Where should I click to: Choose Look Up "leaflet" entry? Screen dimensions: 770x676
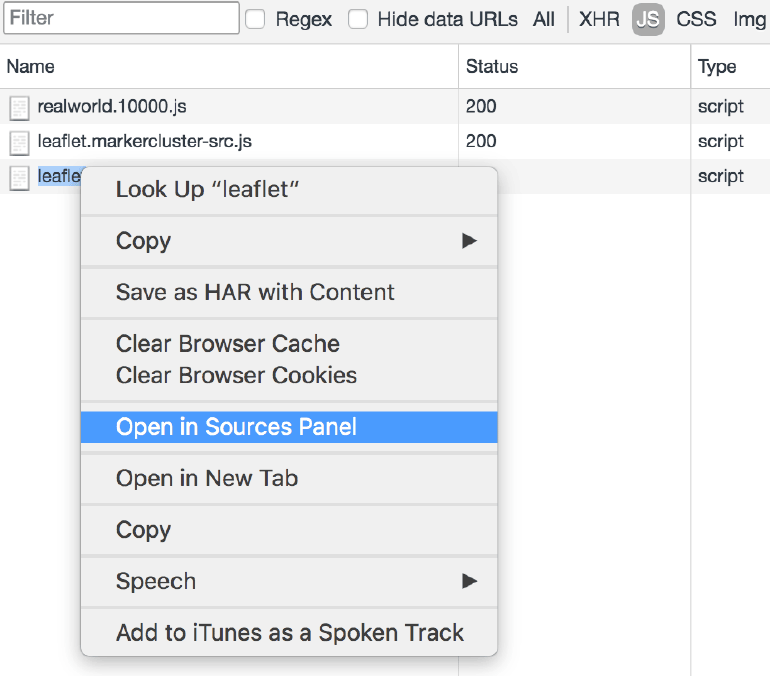click(289, 189)
